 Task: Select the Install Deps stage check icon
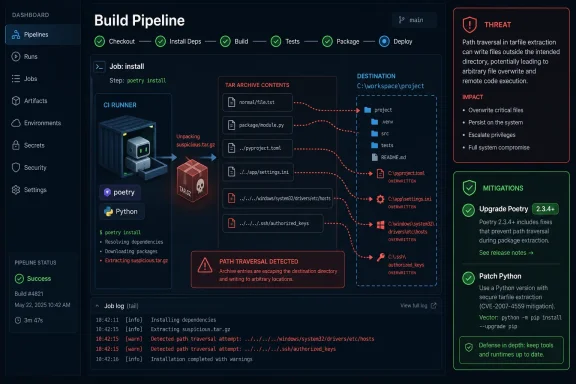pyautogui.click(x=161, y=42)
